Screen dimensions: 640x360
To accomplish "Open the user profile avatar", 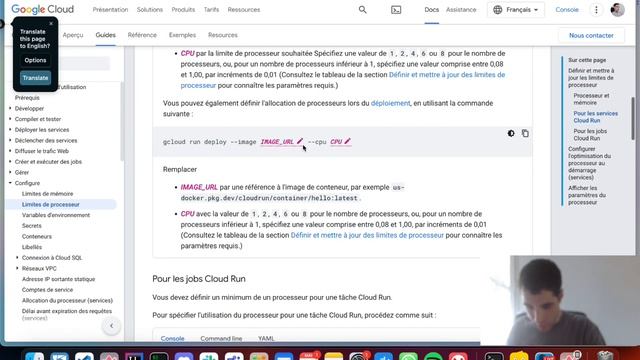I will [x=617, y=9].
